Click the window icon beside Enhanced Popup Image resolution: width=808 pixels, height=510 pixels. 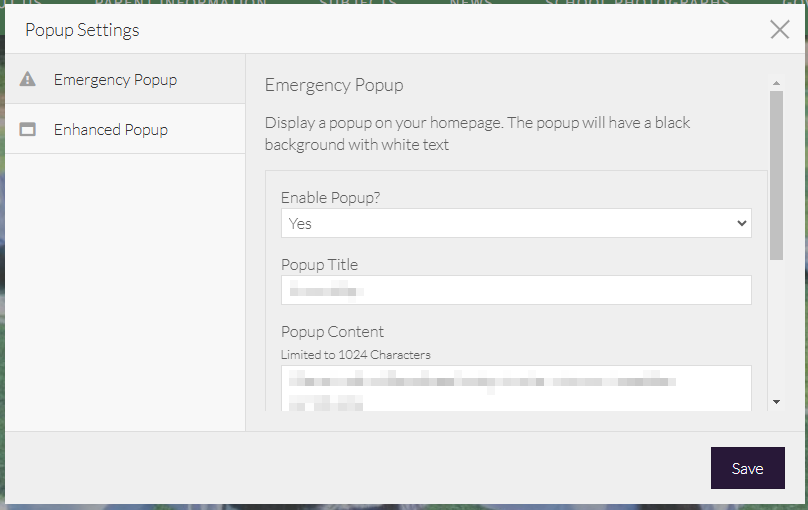(28, 129)
